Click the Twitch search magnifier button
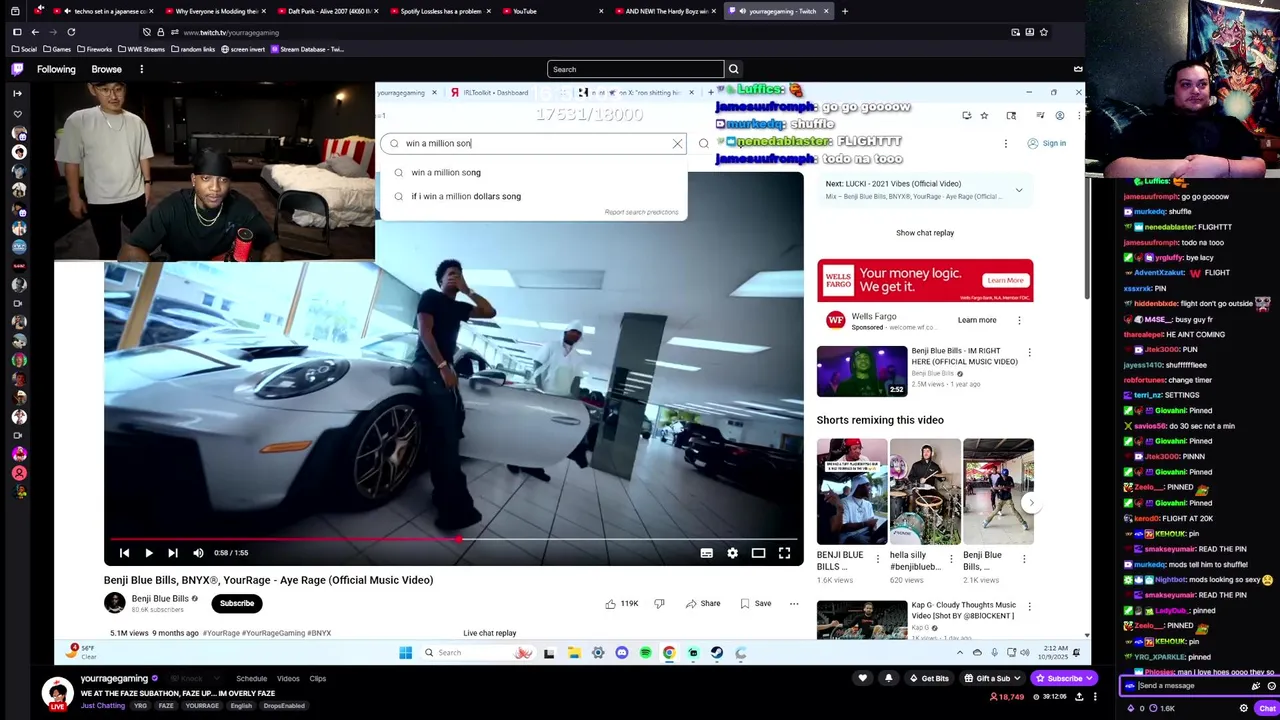The image size is (1280, 720). [x=733, y=69]
